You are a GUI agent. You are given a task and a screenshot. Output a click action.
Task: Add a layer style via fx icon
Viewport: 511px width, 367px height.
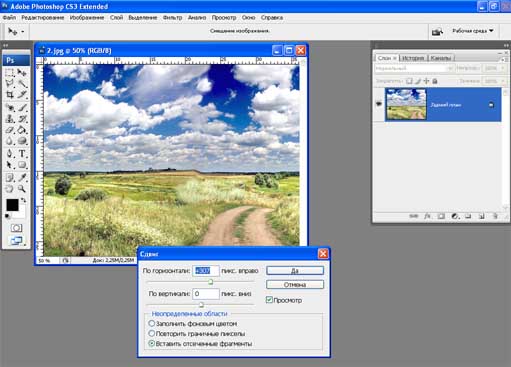click(427, 216)
